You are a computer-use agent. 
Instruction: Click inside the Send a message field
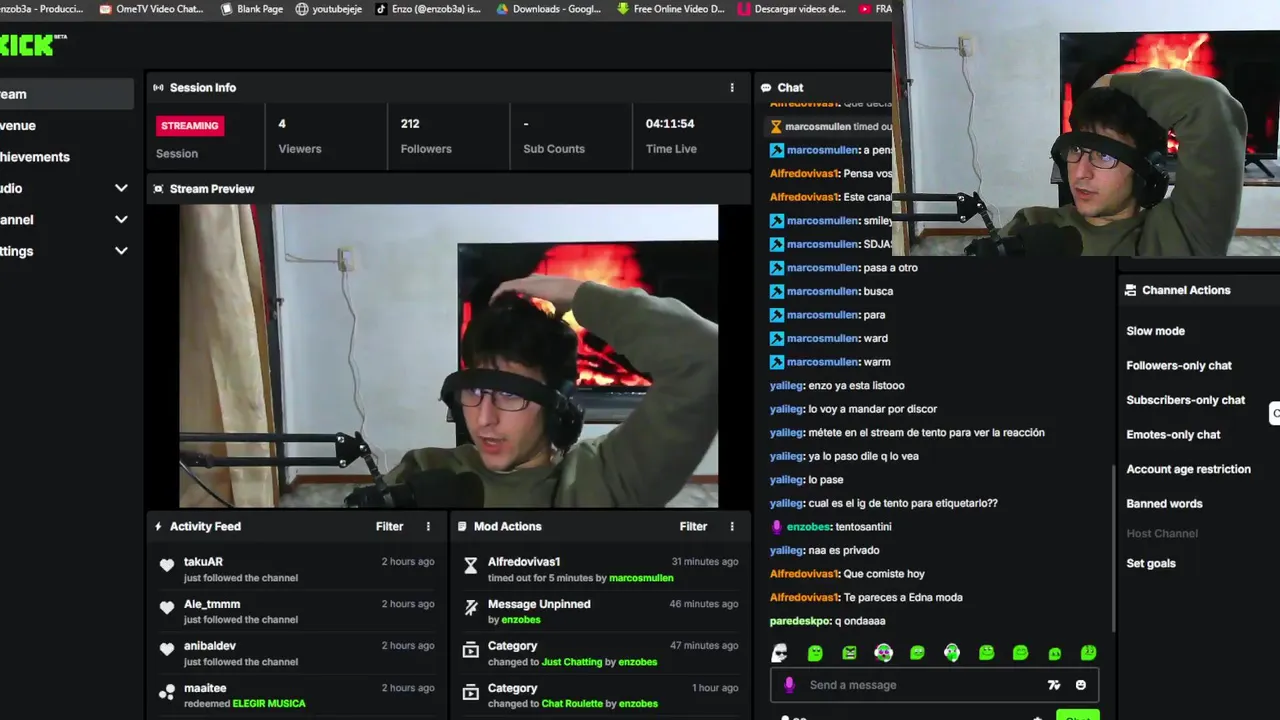tap(934, 685)
